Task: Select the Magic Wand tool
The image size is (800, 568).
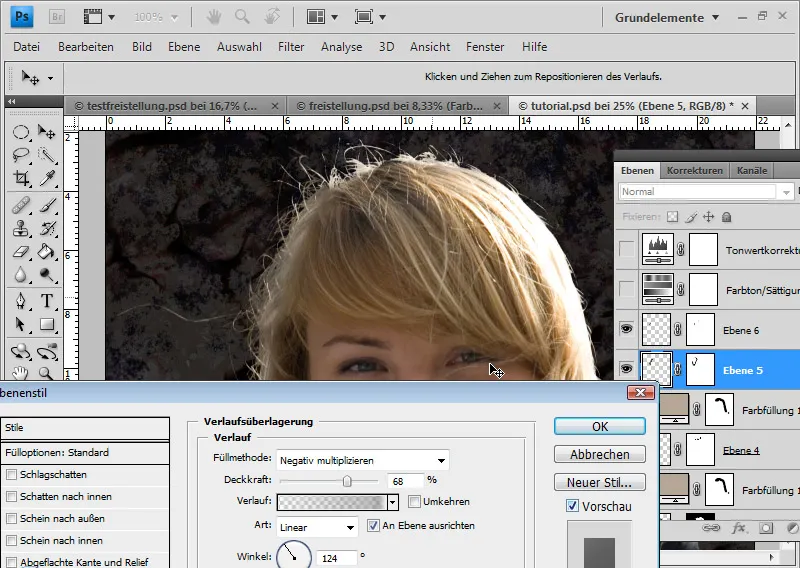Action: (x=46, y=155)
